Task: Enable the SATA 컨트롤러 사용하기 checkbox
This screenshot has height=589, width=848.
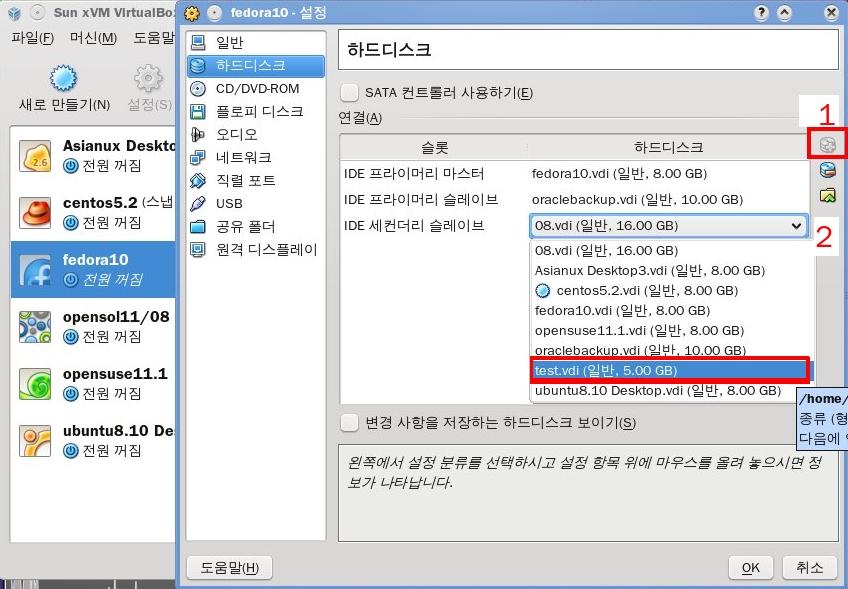Action: tap(349, 92)
